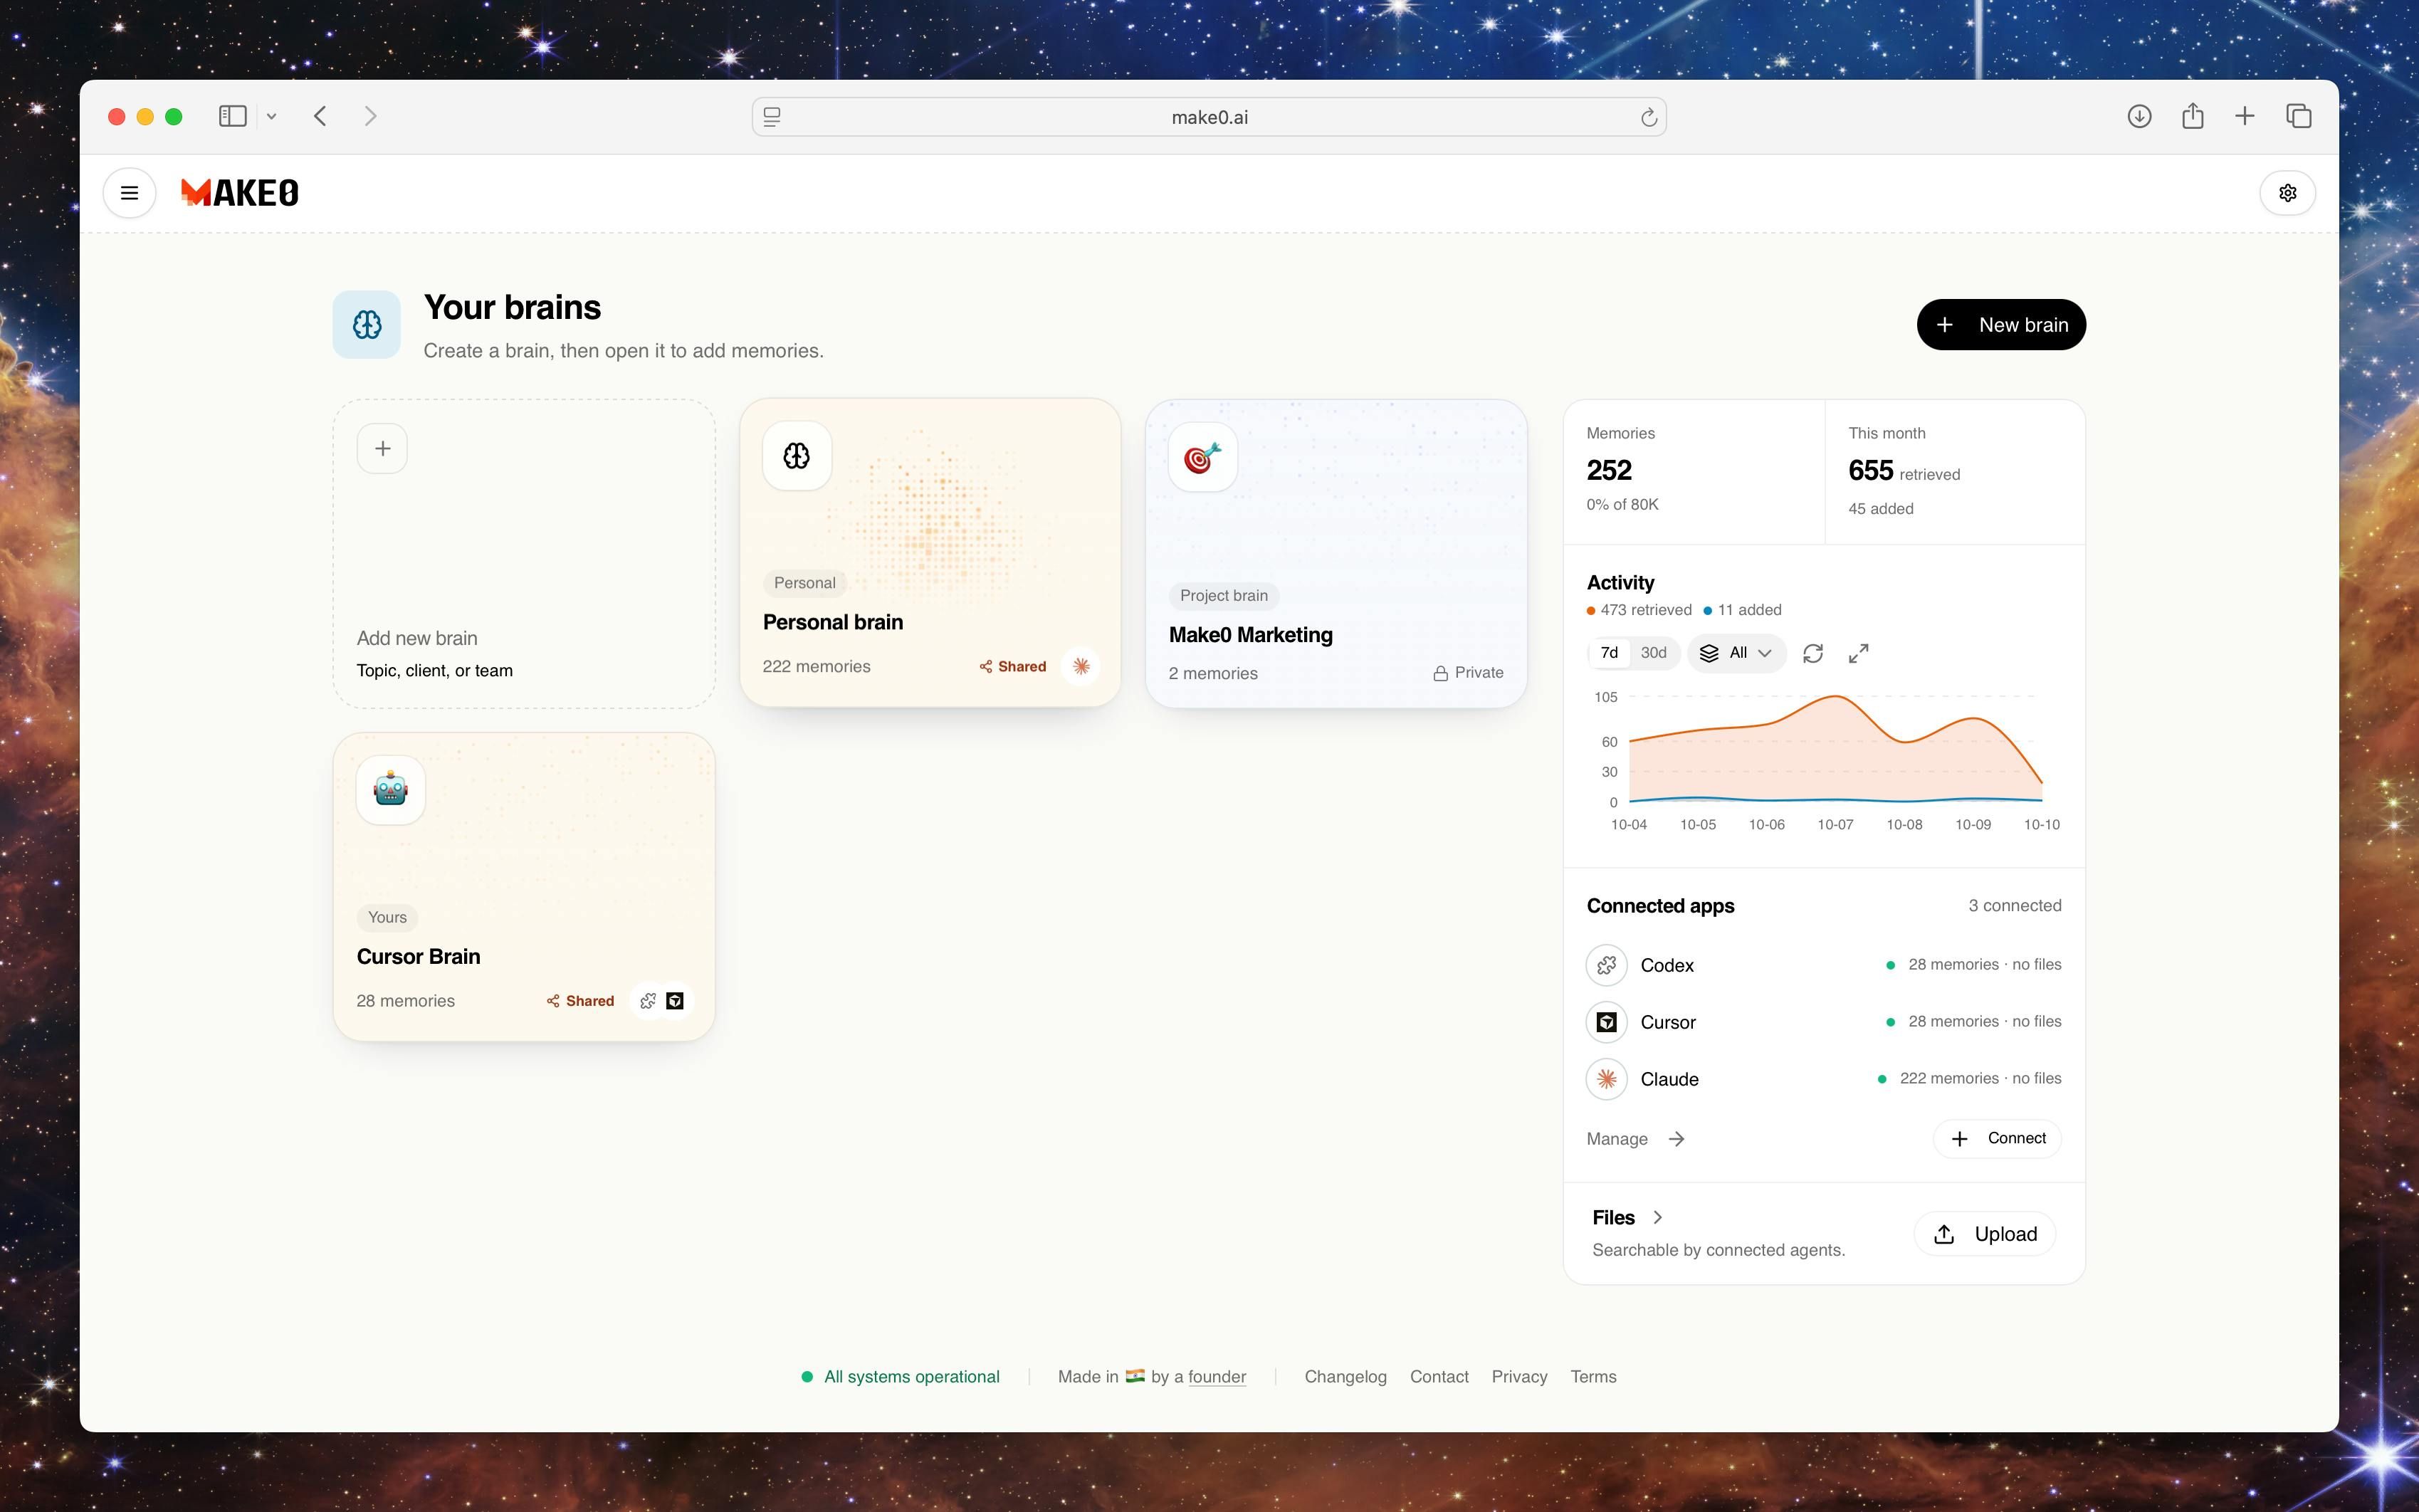
Task: Go back in Safari
Action: [320, 116]
